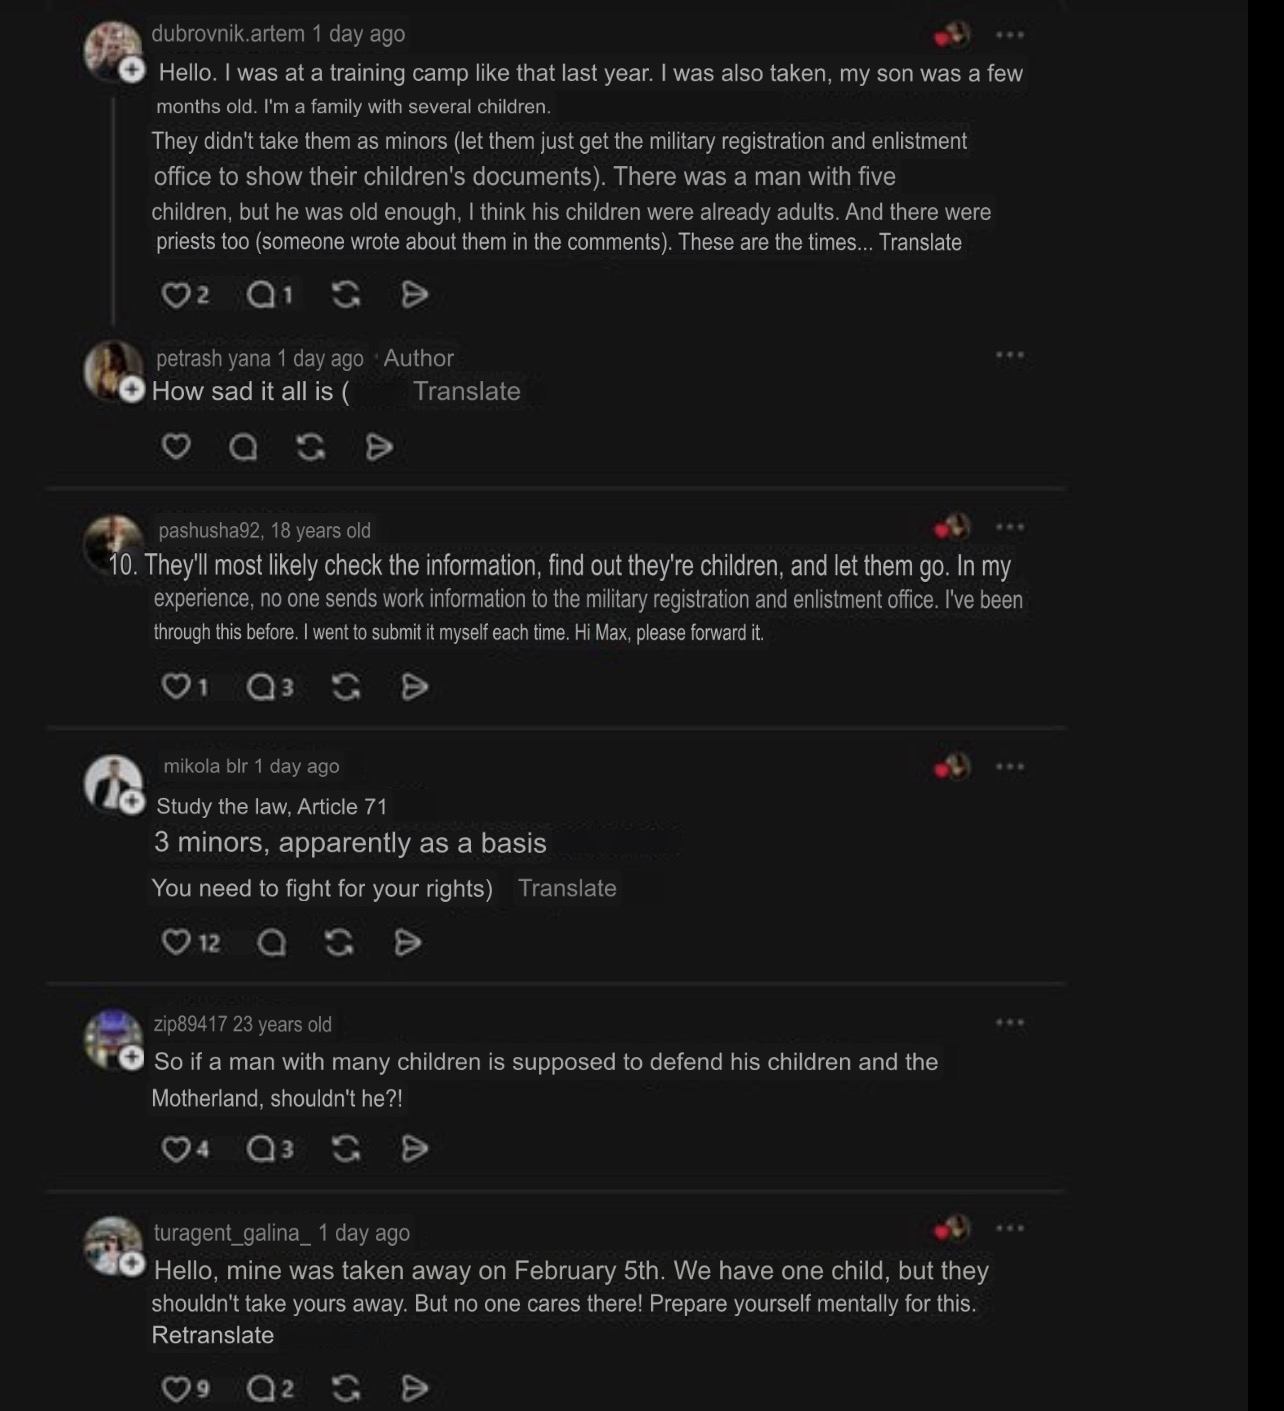The height and width of the screenshot is (1411, 1284).
Task: Translate petrash yana's comment
Action: point(467,391)
